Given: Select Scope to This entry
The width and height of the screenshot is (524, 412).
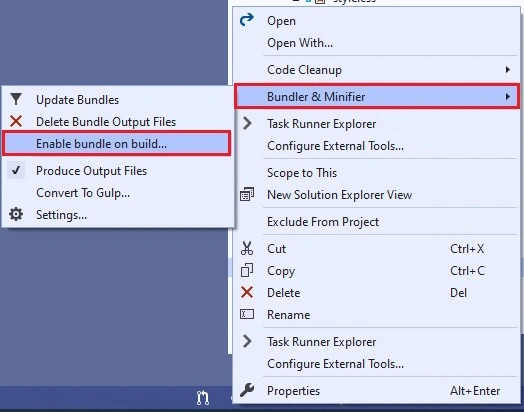Looking at the screenshot, I should [302, 173].
